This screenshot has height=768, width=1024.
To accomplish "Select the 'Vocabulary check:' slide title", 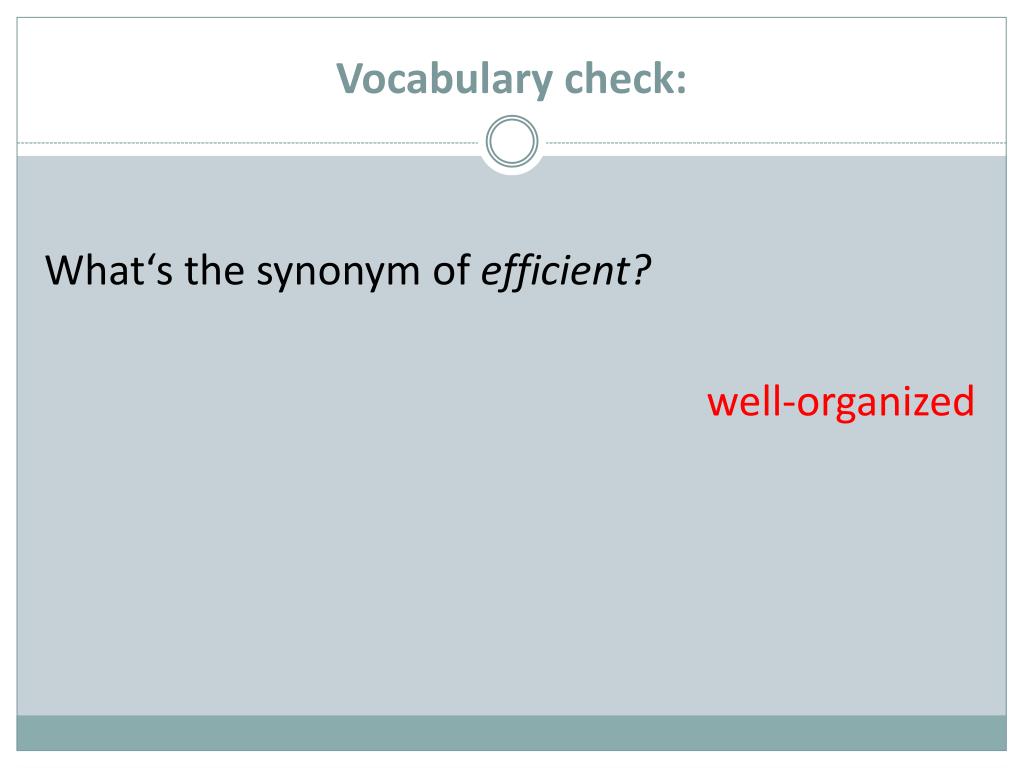I will [511, 79].
